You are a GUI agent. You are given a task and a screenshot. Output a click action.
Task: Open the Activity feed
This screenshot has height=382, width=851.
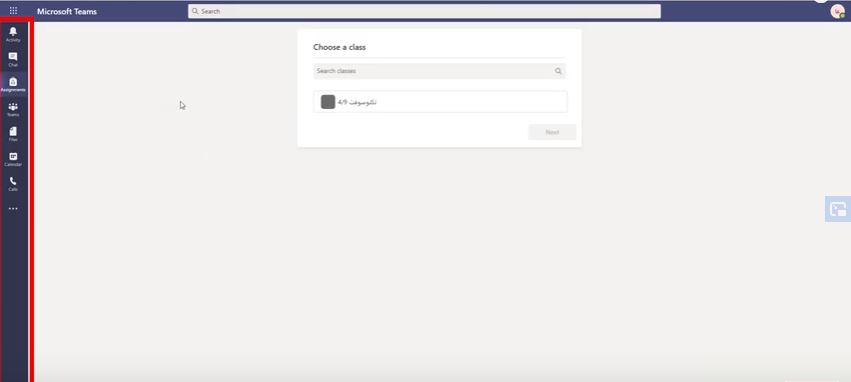point(13,34)
